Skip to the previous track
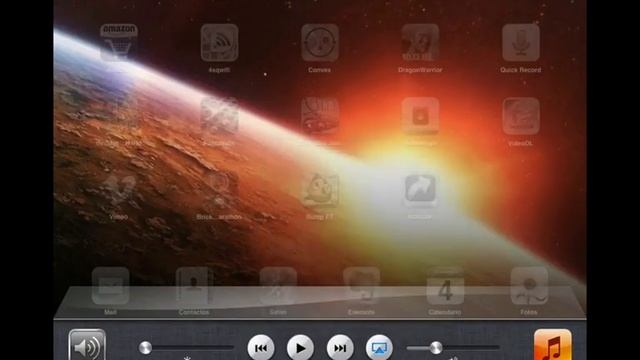This screenshot has height=360, width=640. point(261,348)
